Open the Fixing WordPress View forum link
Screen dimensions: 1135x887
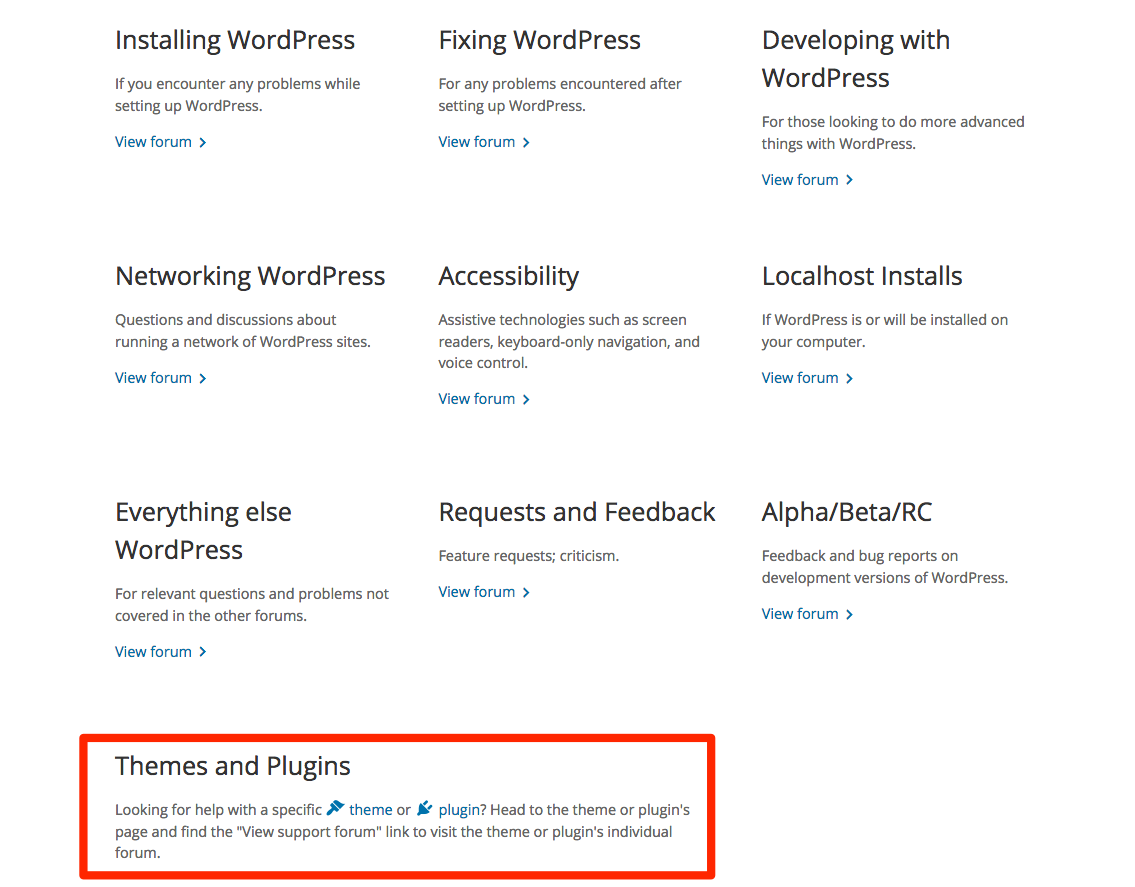484,142
